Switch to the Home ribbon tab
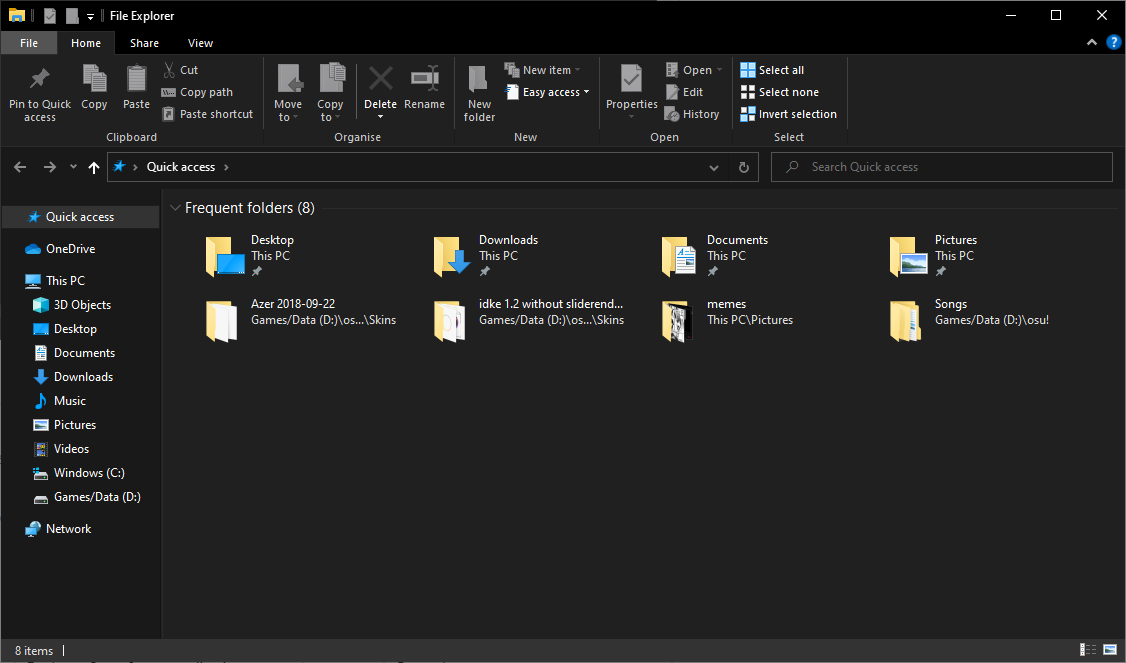 click(85, 43)
